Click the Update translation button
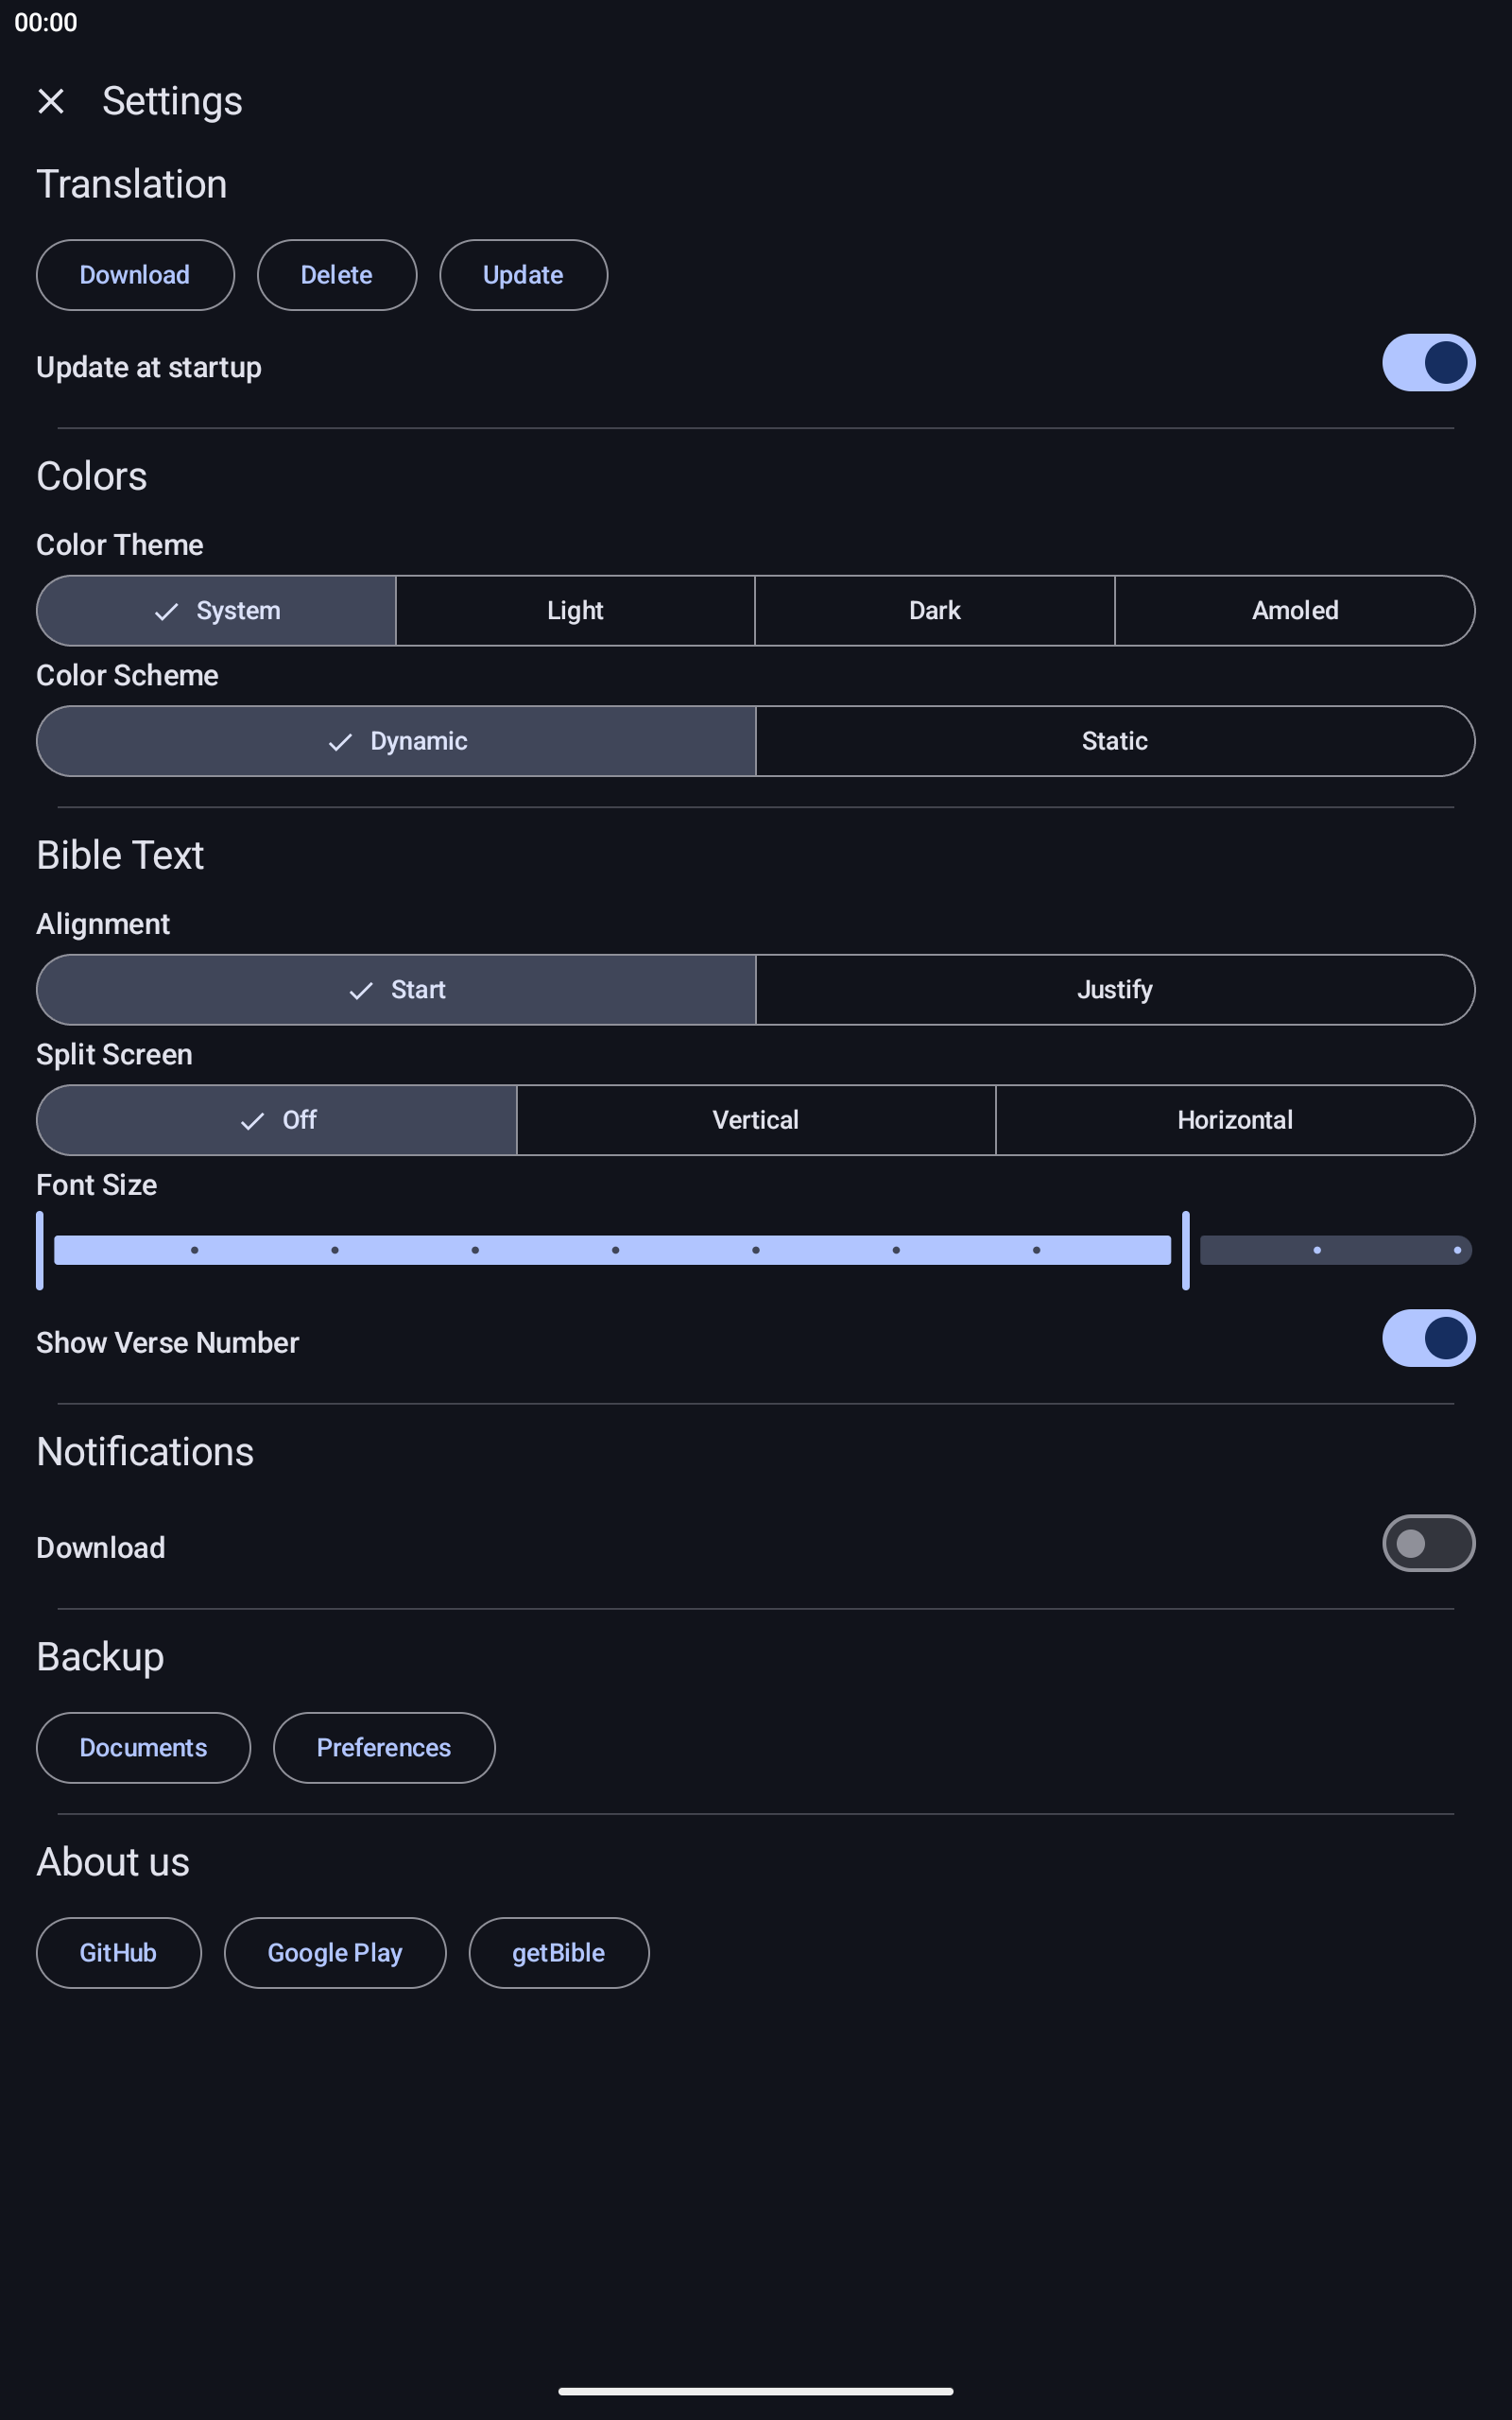The width and height of the screenshot is (1512, 2420). tap(523, 275)
